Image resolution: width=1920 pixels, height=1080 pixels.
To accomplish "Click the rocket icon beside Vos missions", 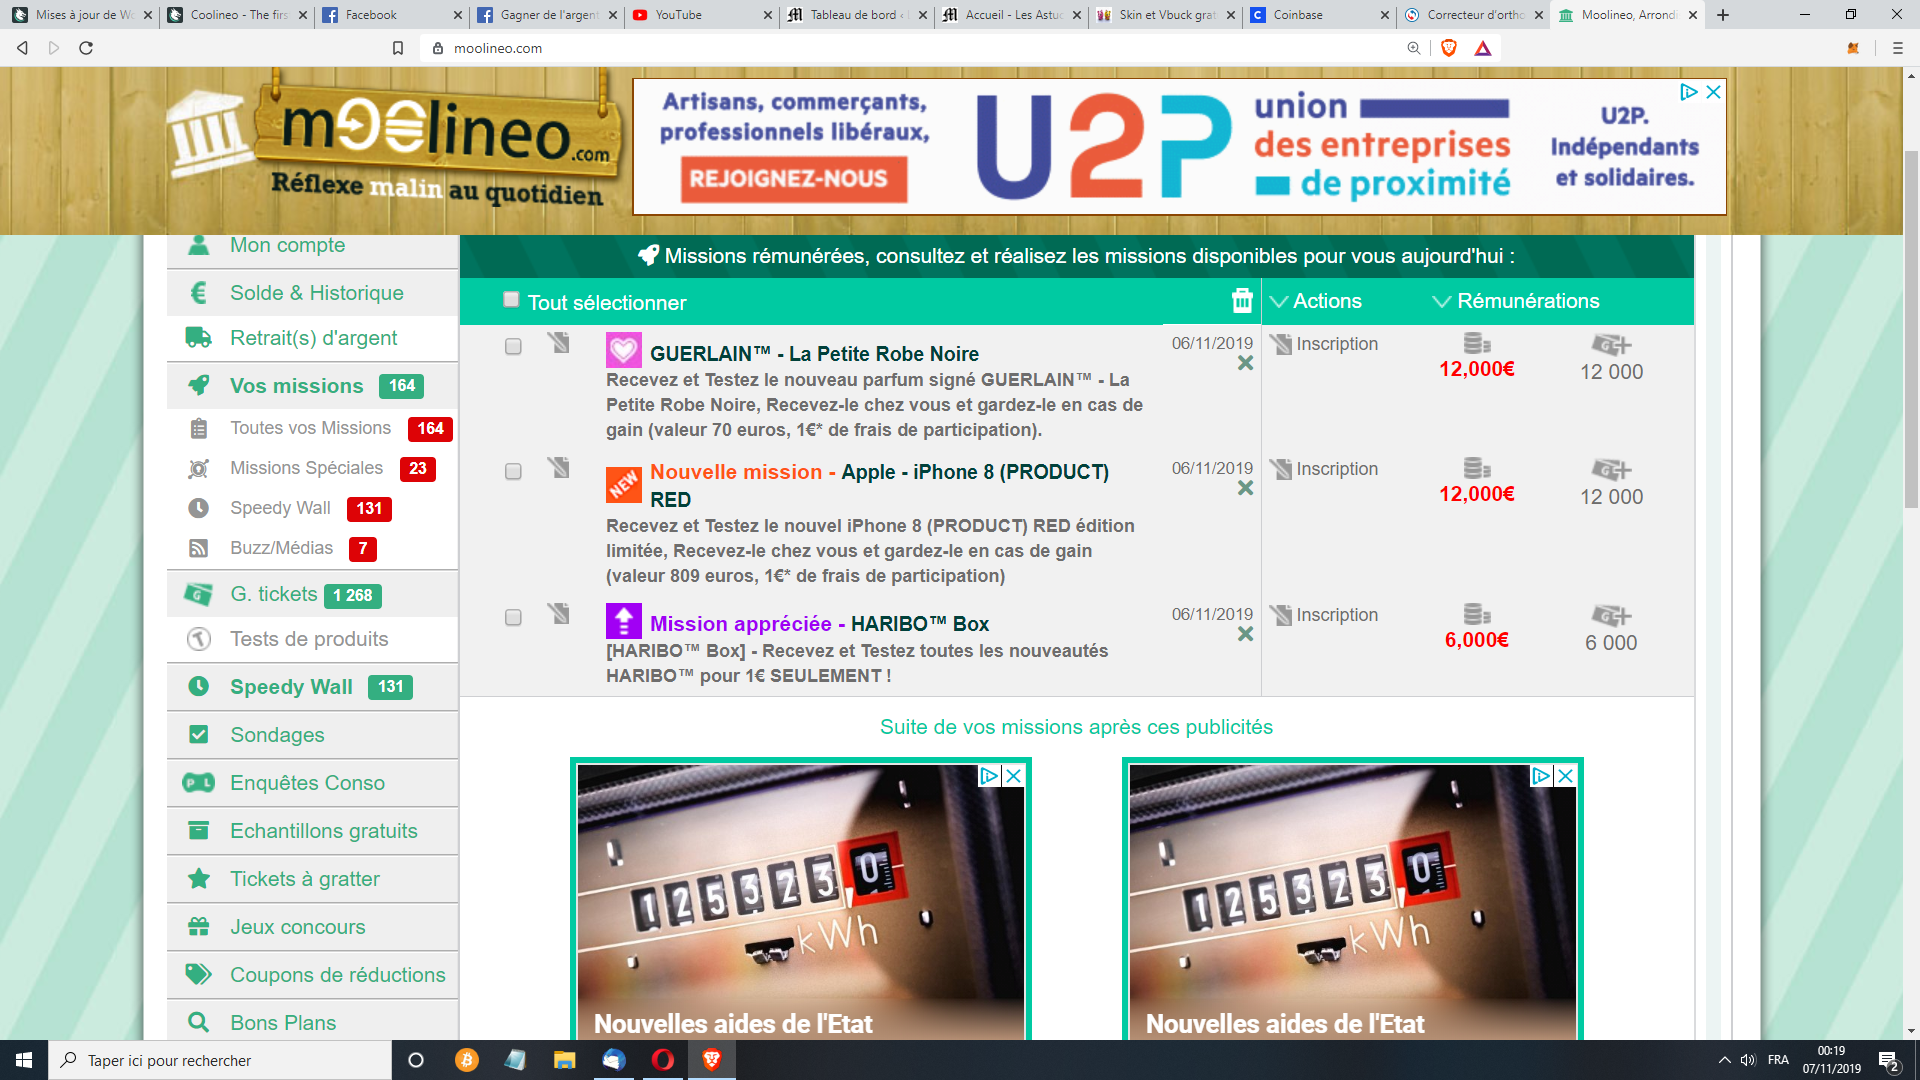I will (199, 385).
